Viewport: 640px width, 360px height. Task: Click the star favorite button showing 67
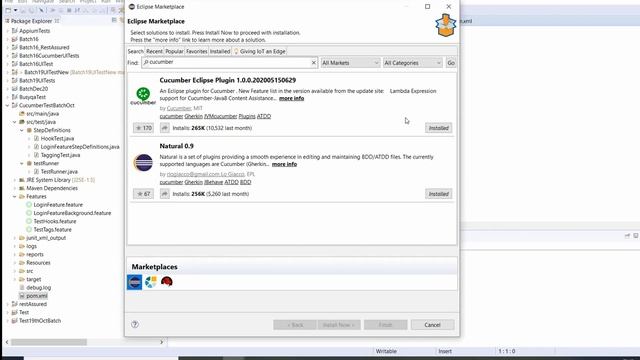pyautogui.click(x=143, y=194)
